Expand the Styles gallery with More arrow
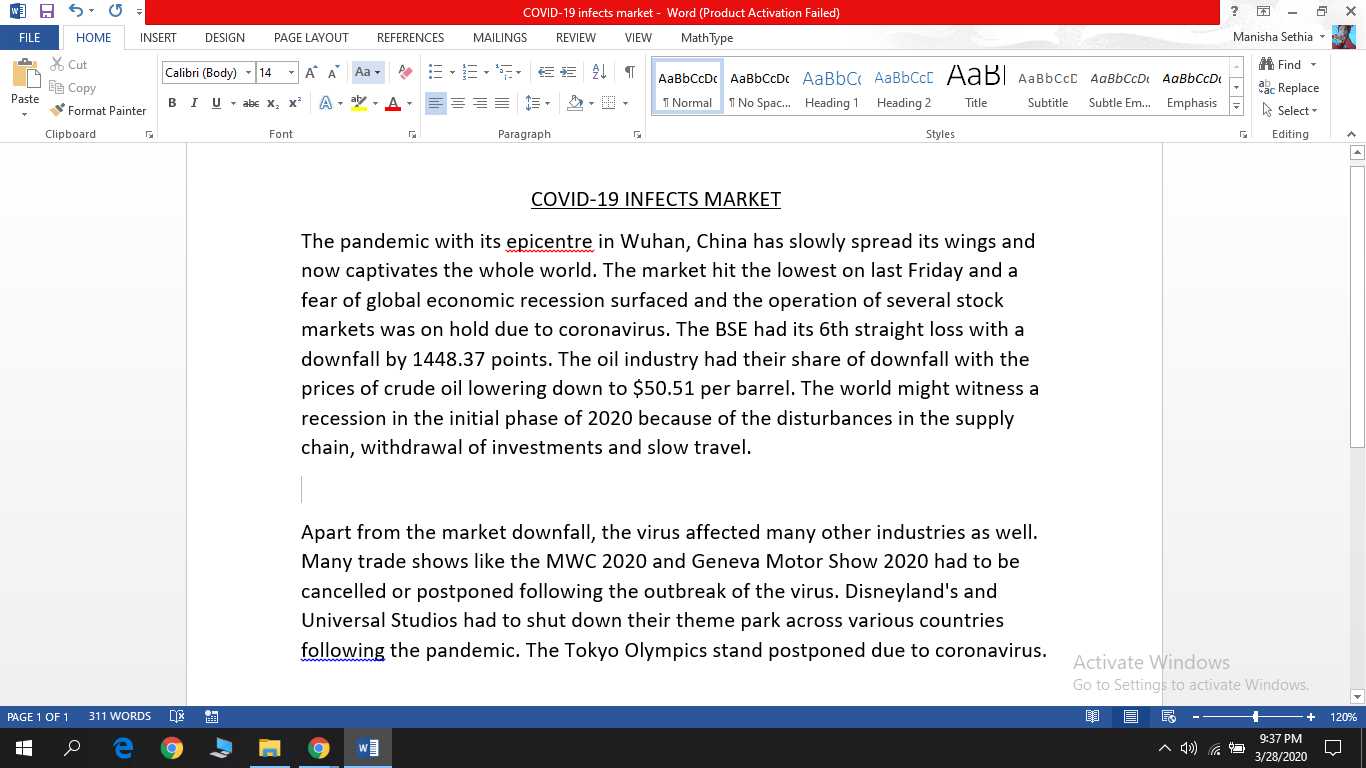The image size is (1366, 768). [x=1236, y=107]
